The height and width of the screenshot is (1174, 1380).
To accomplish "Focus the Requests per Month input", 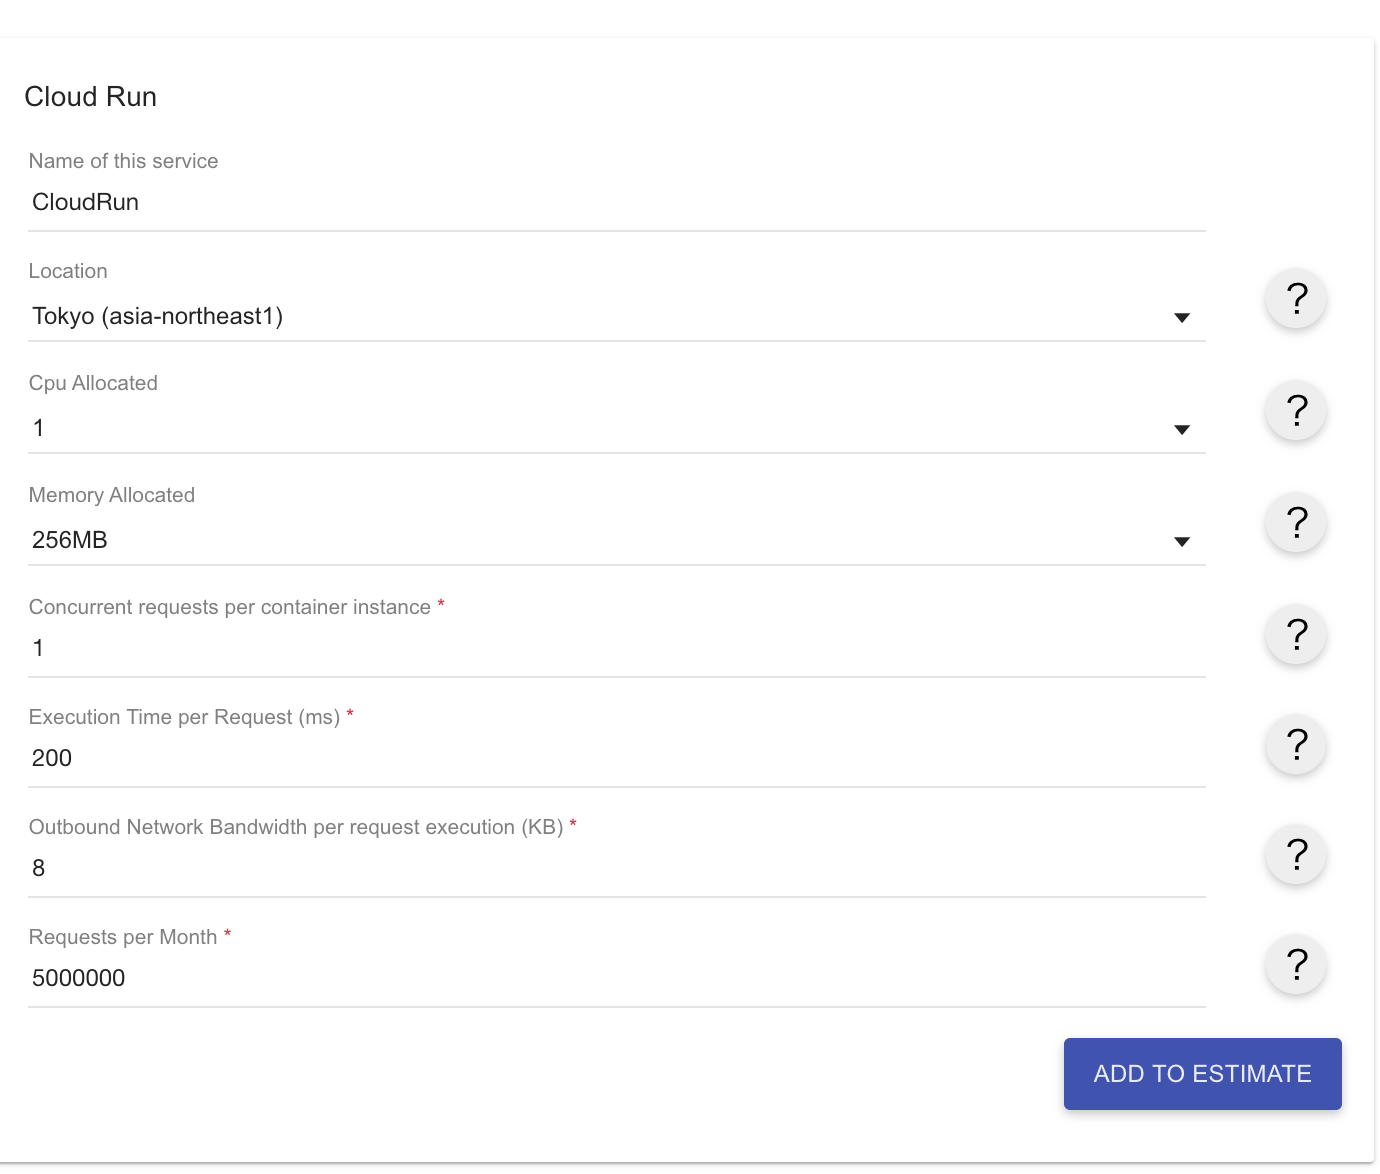I will pyautogui.click(x=617, y=979).
